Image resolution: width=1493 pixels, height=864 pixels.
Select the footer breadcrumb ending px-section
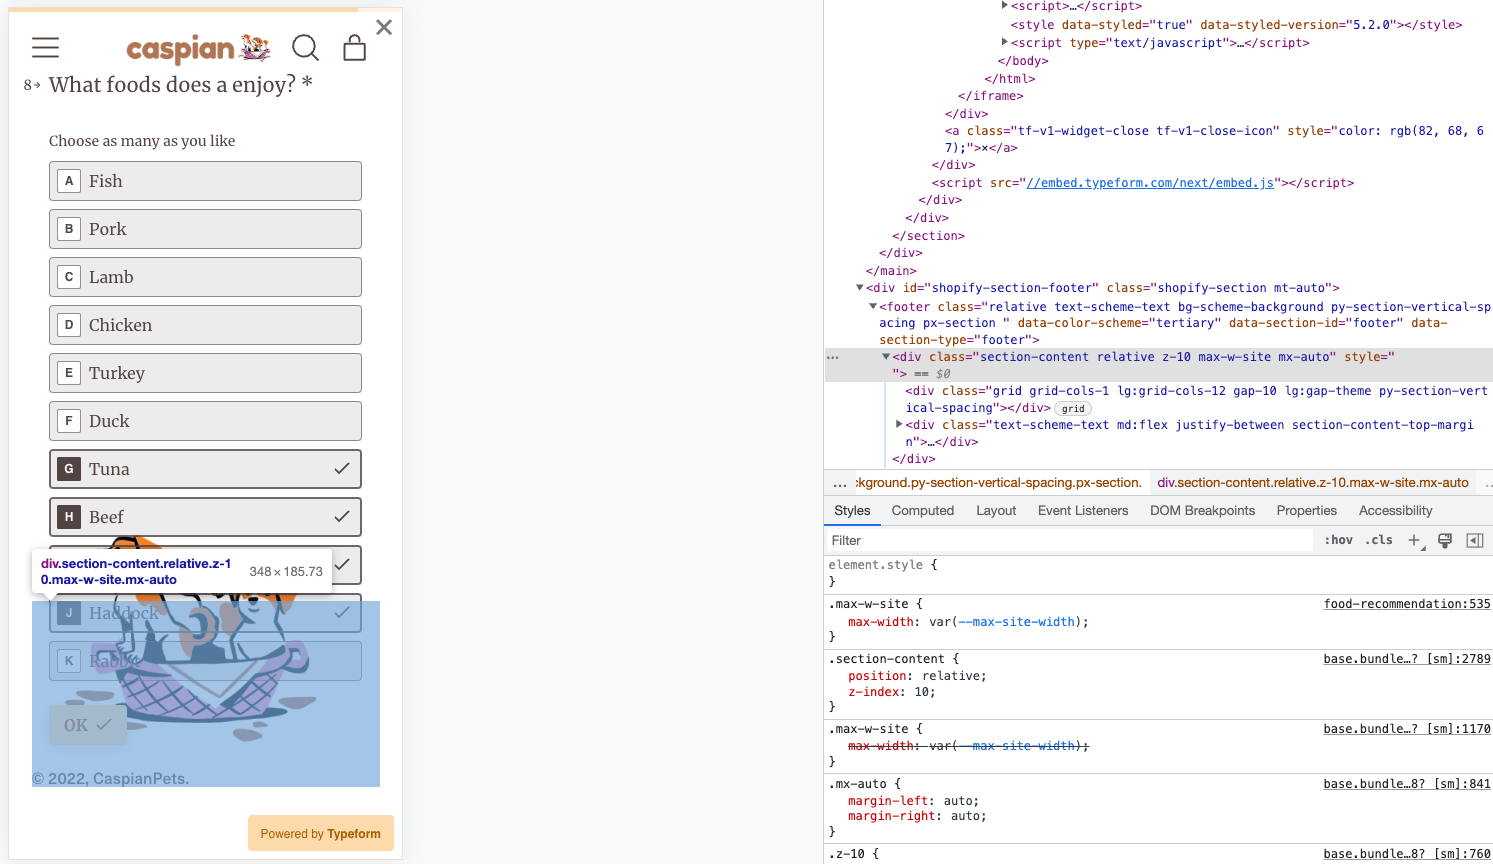[999, 483]
